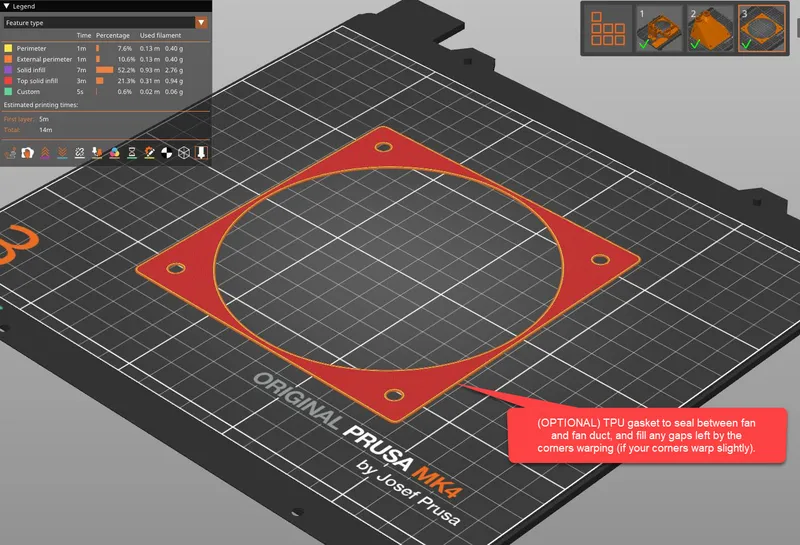Toggle Custom G-codes visibility icon

tap(149, 153)
